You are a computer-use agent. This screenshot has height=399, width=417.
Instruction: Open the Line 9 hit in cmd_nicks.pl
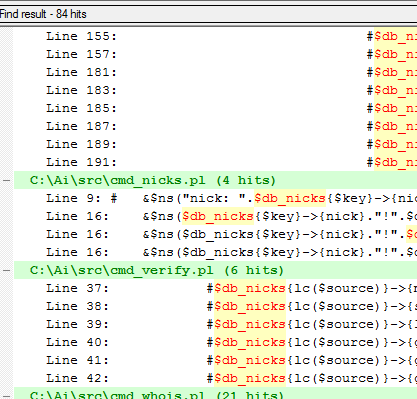[x=215, y=198]
